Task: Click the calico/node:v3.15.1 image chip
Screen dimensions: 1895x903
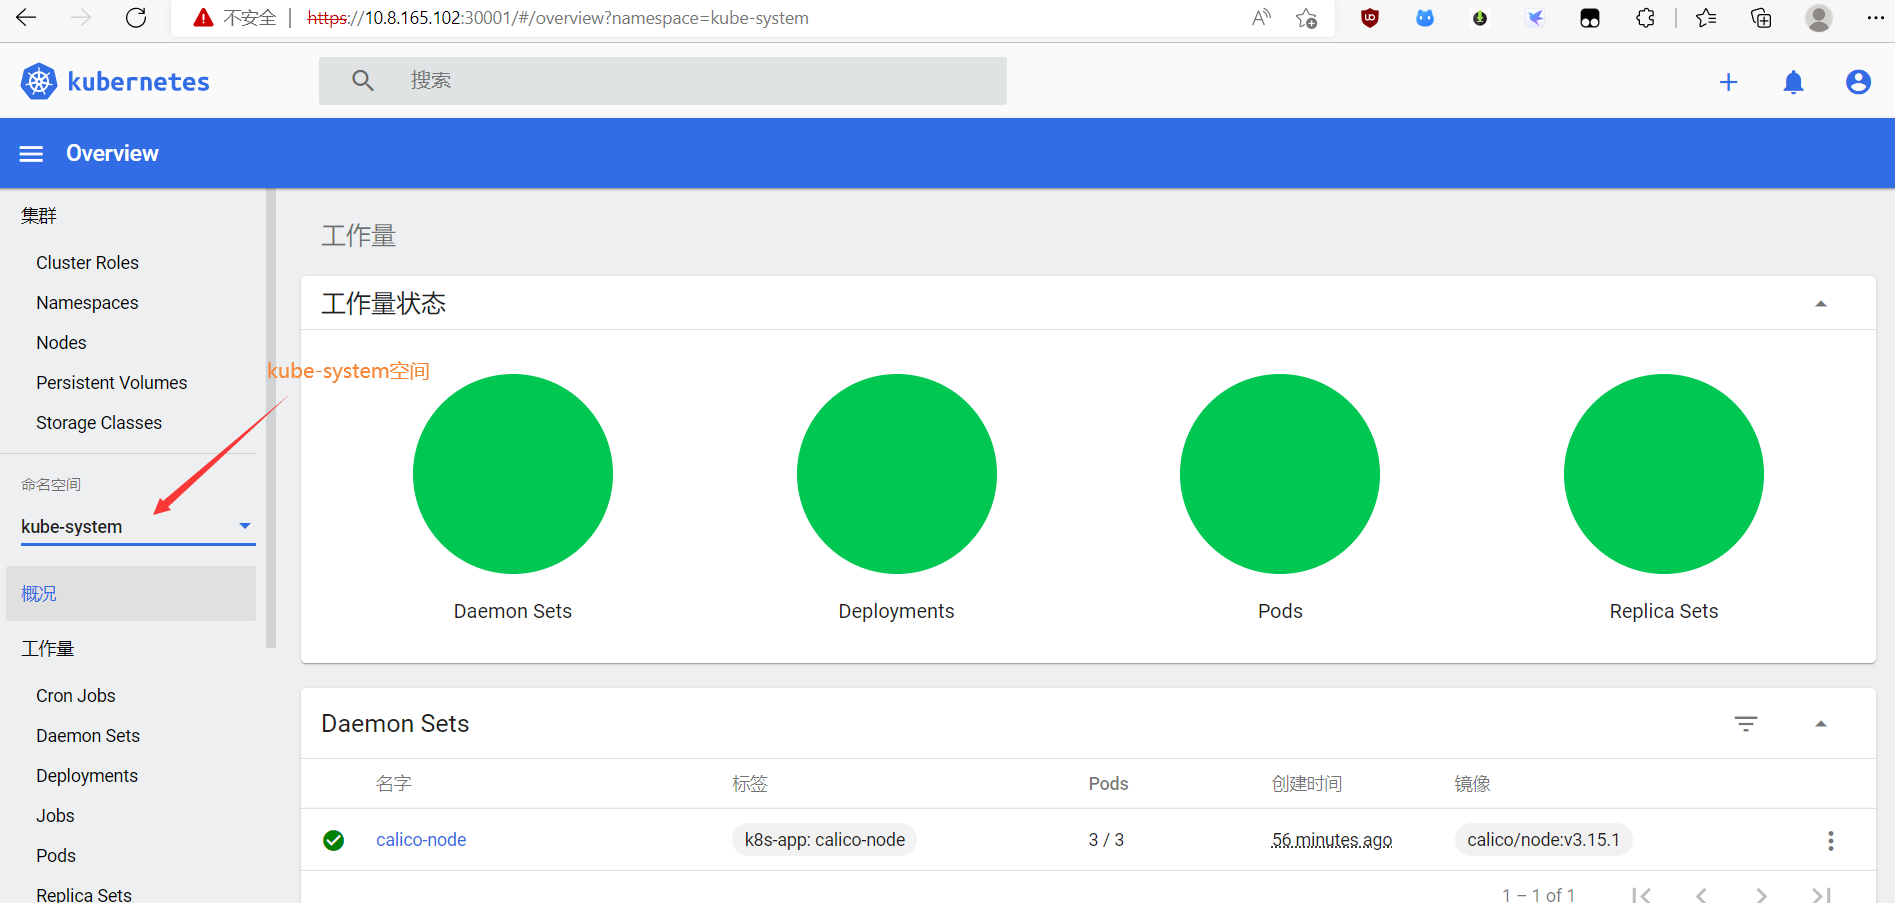Action: tap(1543, 840)
